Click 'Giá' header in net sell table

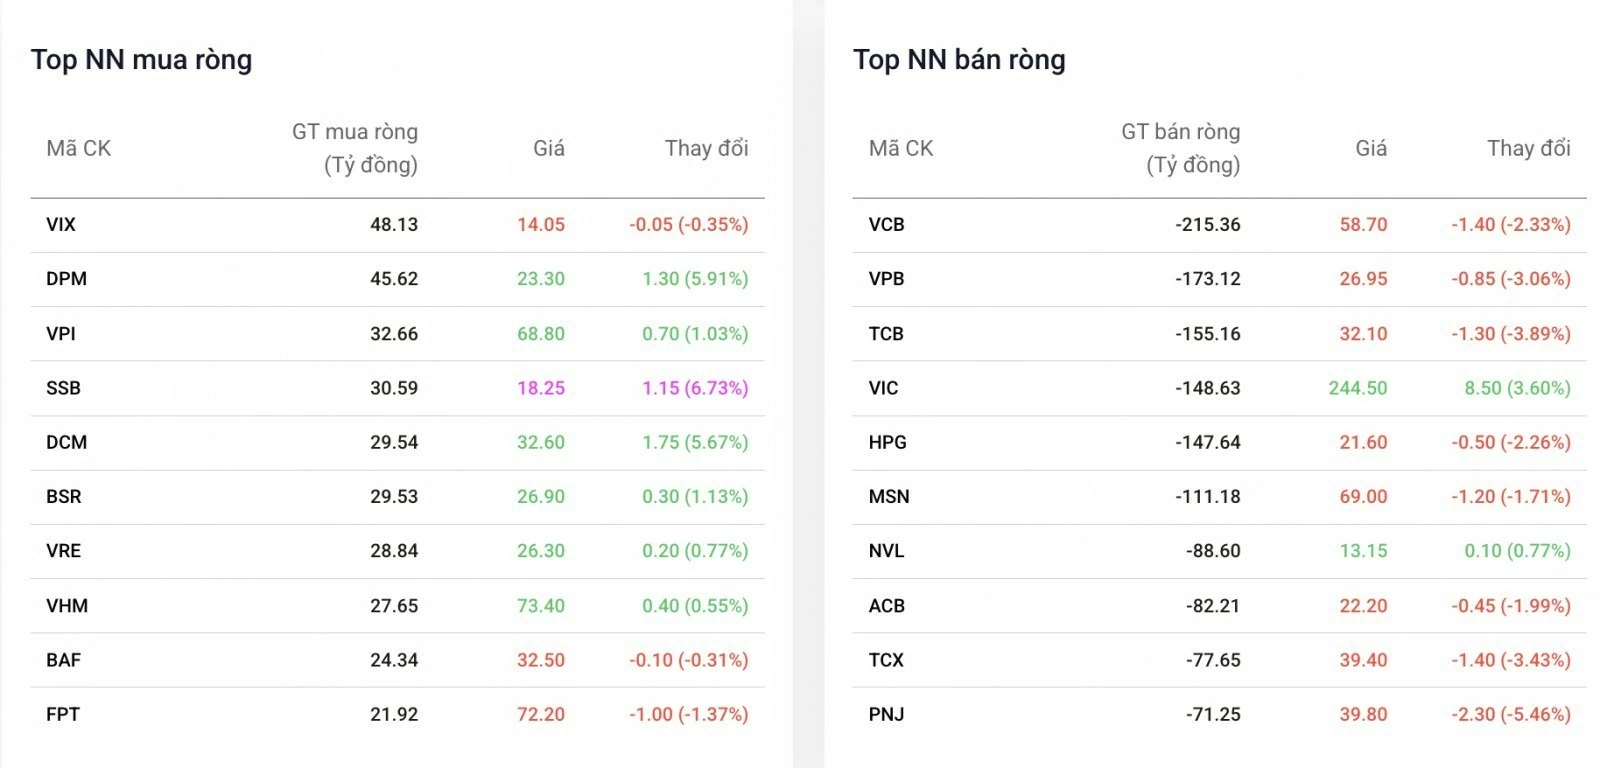click(1371, 149)
